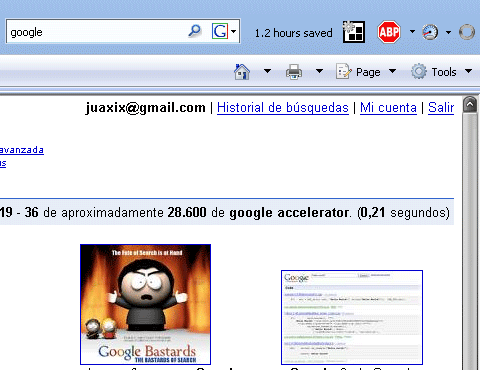Screen dimensions: 480x370
Task: Expand the Home button dropdown arrow
Action: [x=267, y=71]
